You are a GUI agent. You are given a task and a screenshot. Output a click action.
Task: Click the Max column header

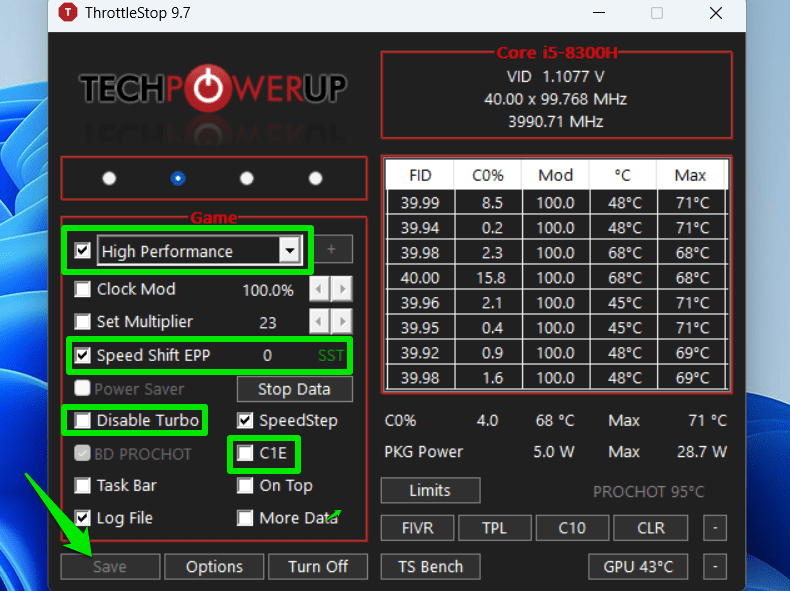click(691, 175)
